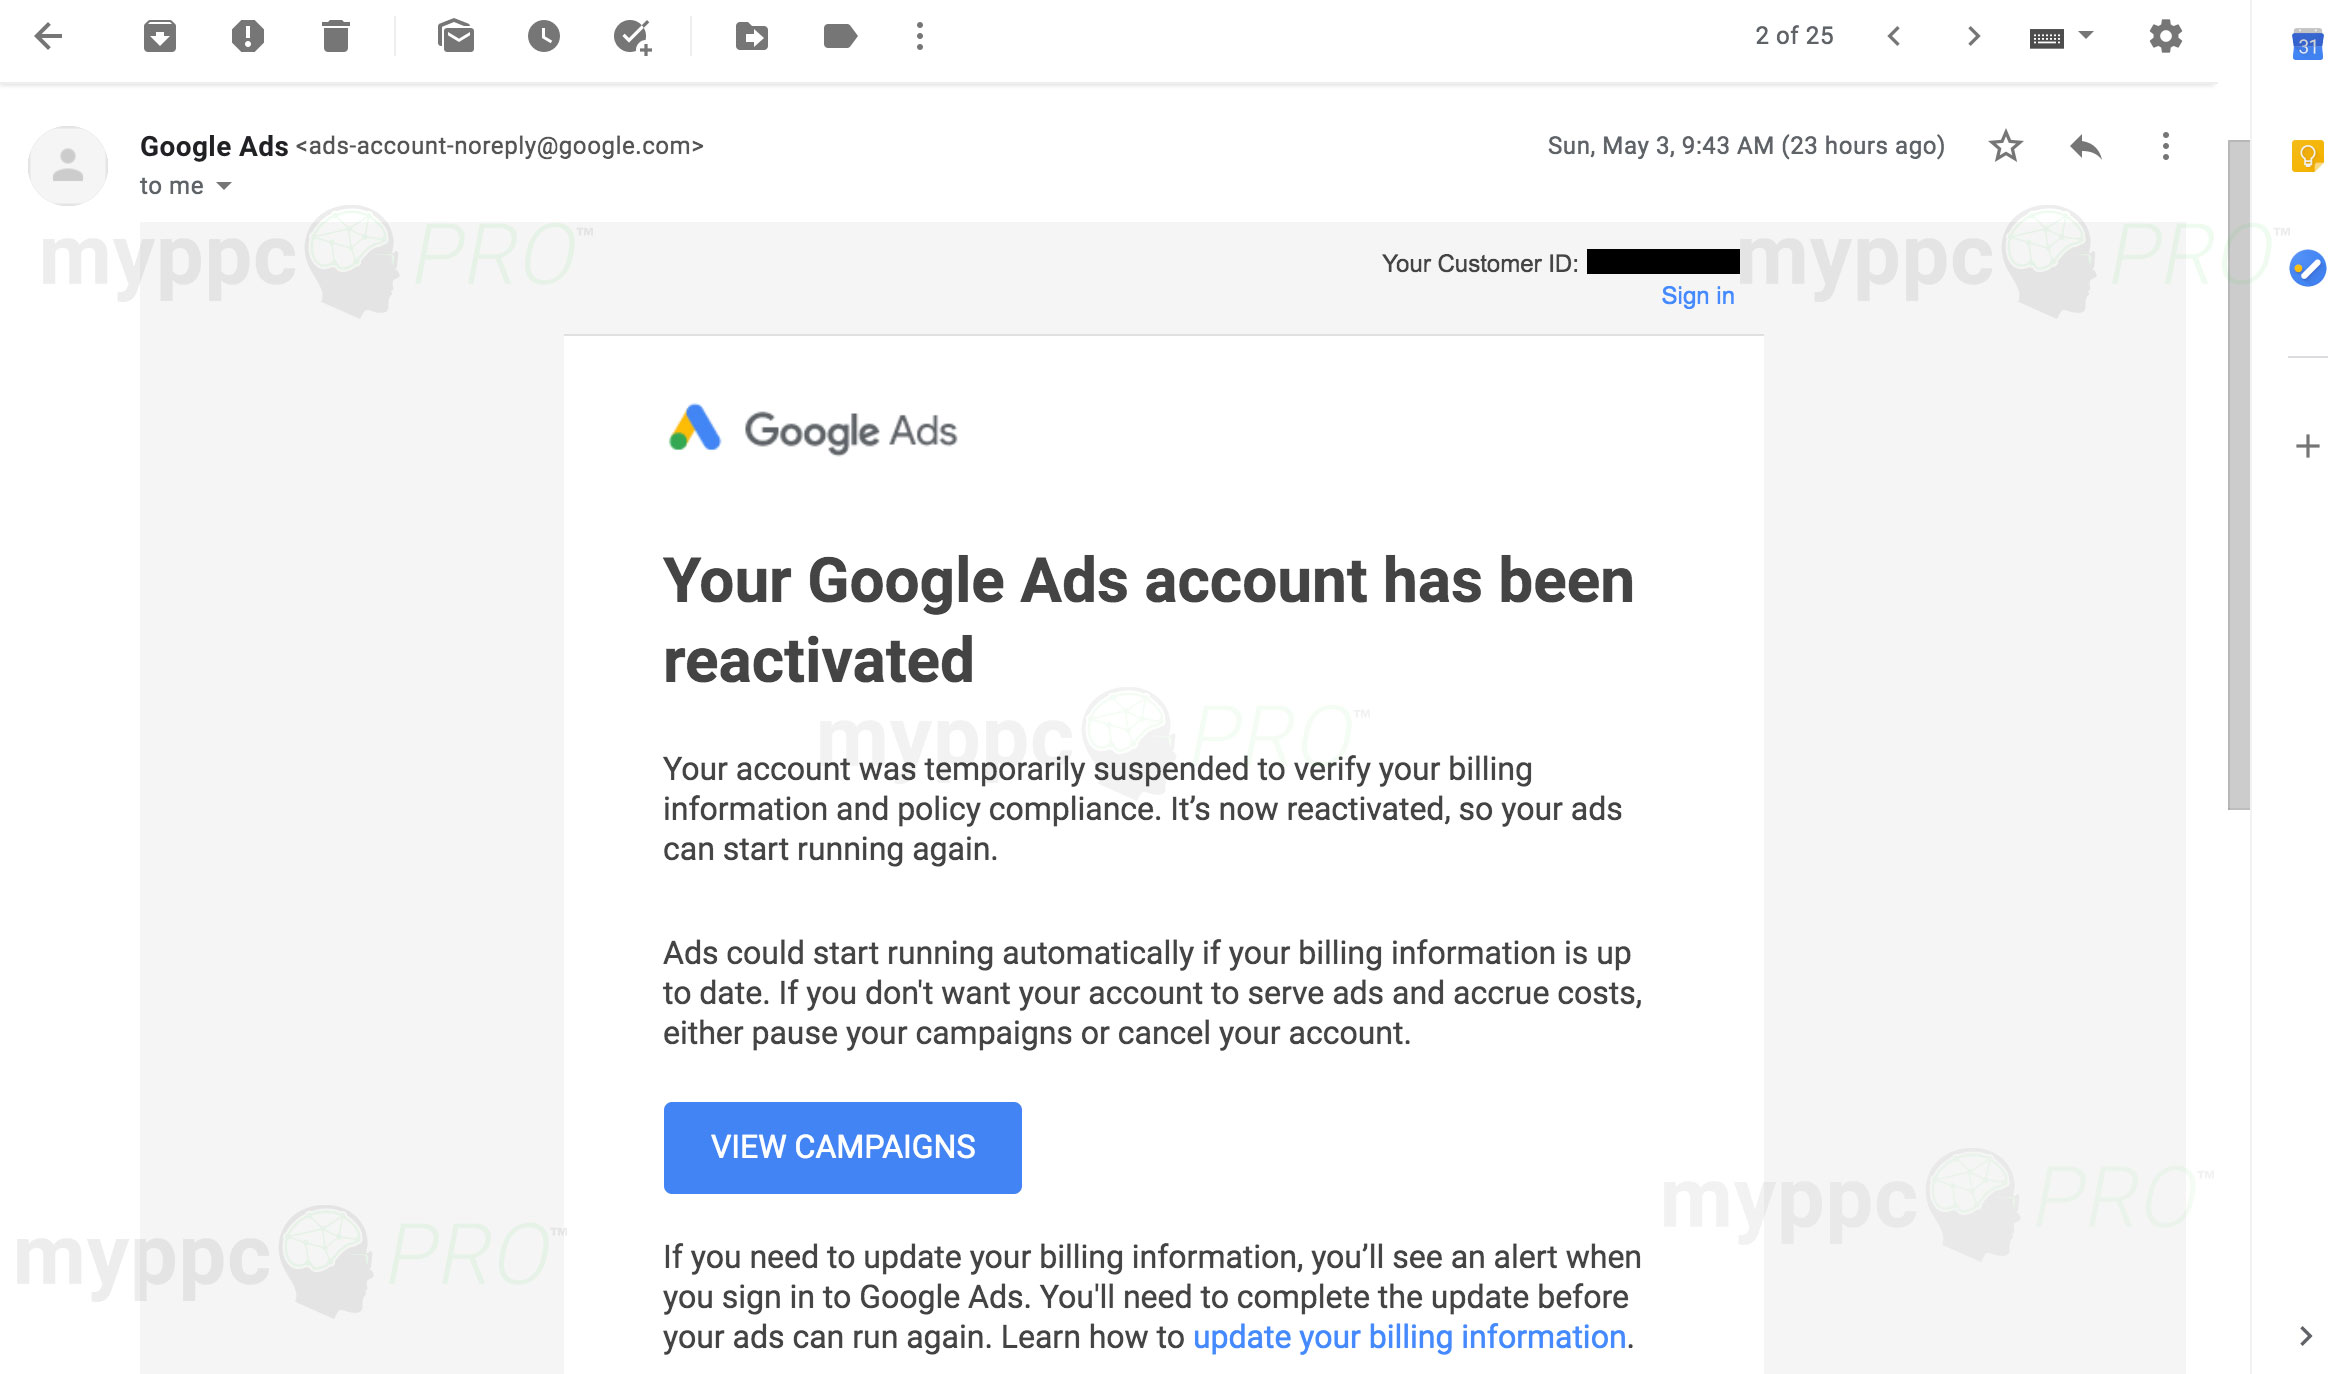Screen dimensions: 2330x1374
Task: Mark the email as unread
Action: coord(456,37)
